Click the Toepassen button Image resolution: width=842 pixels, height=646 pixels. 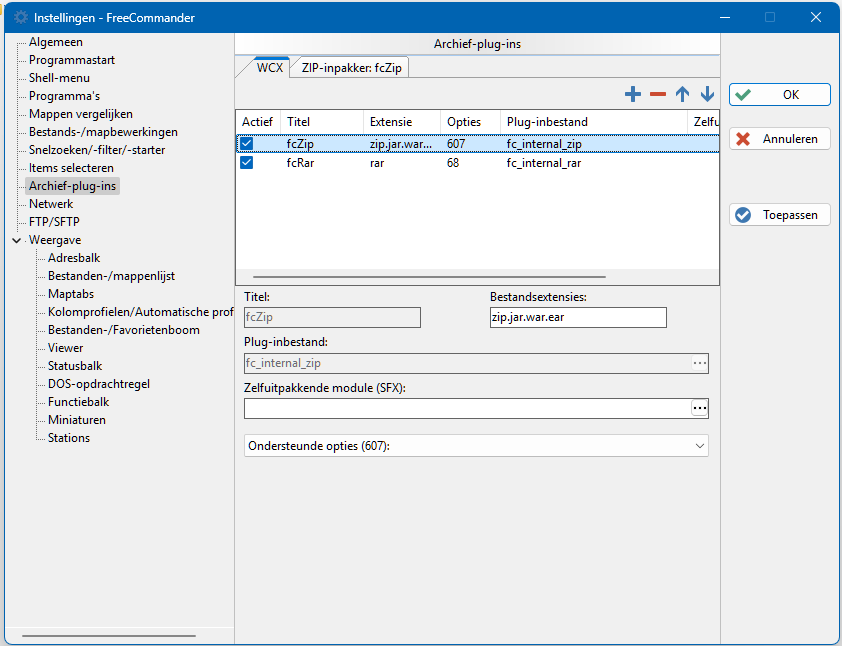(x=780, y=215)
